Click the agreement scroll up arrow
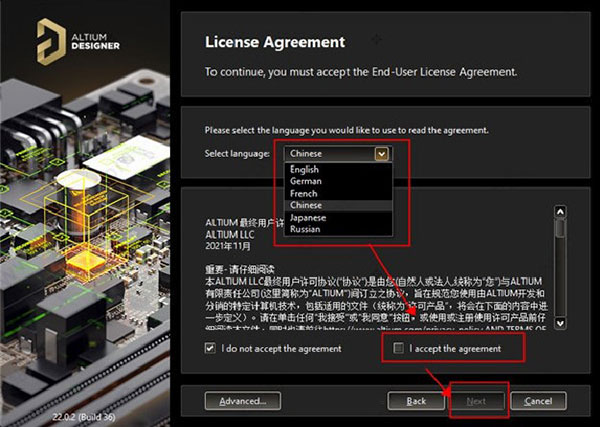 point(560,212)
